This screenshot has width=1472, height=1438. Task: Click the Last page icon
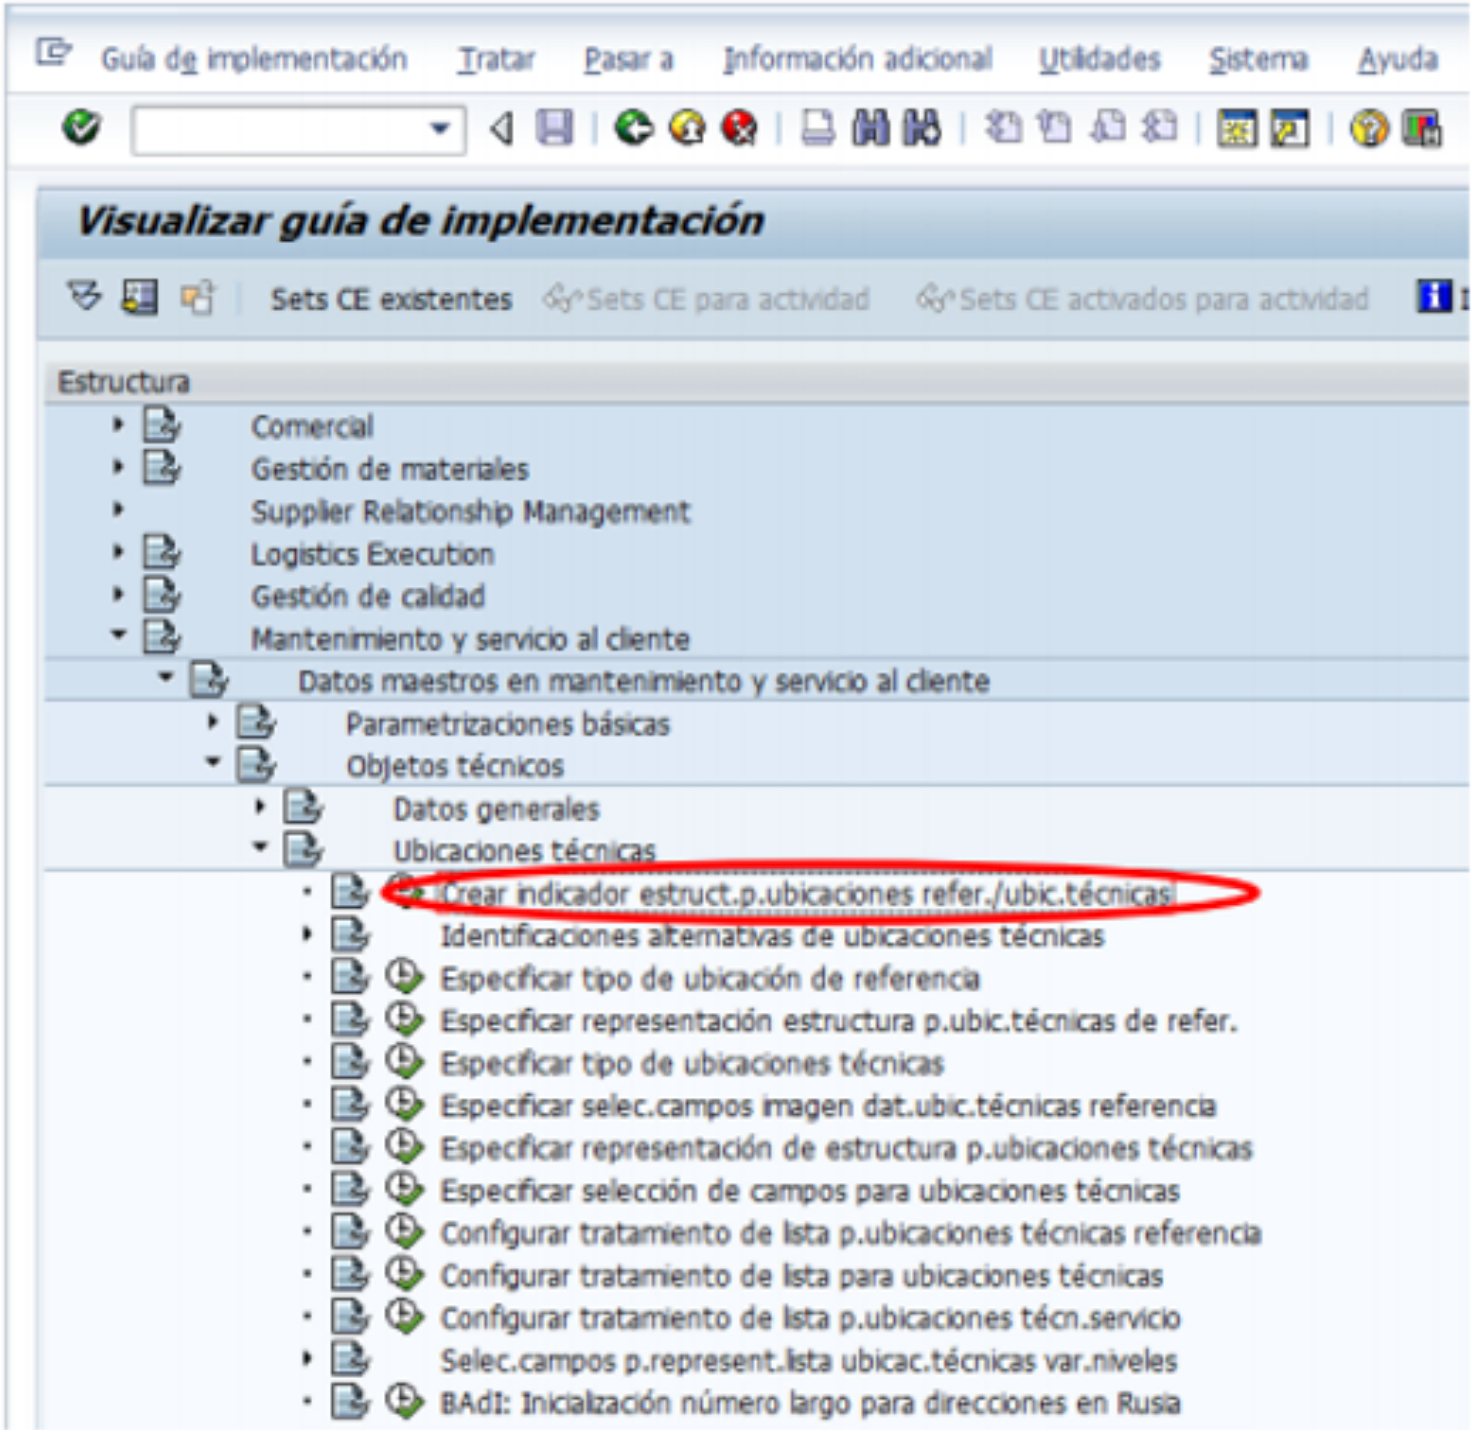[x=1160, y=128]
